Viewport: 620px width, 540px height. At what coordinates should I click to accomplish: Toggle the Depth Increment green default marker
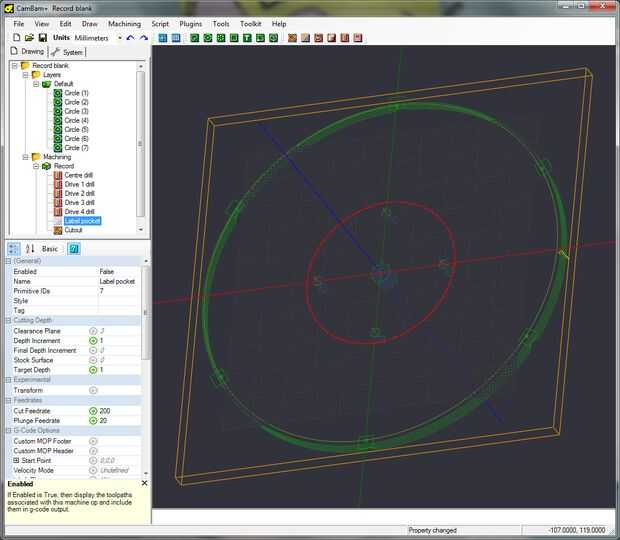tap(93, 341)
